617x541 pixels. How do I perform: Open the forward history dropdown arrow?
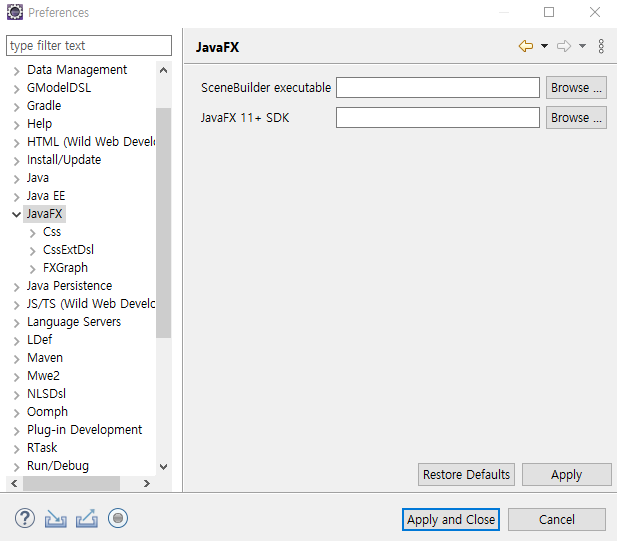click(x=582, y=46)
